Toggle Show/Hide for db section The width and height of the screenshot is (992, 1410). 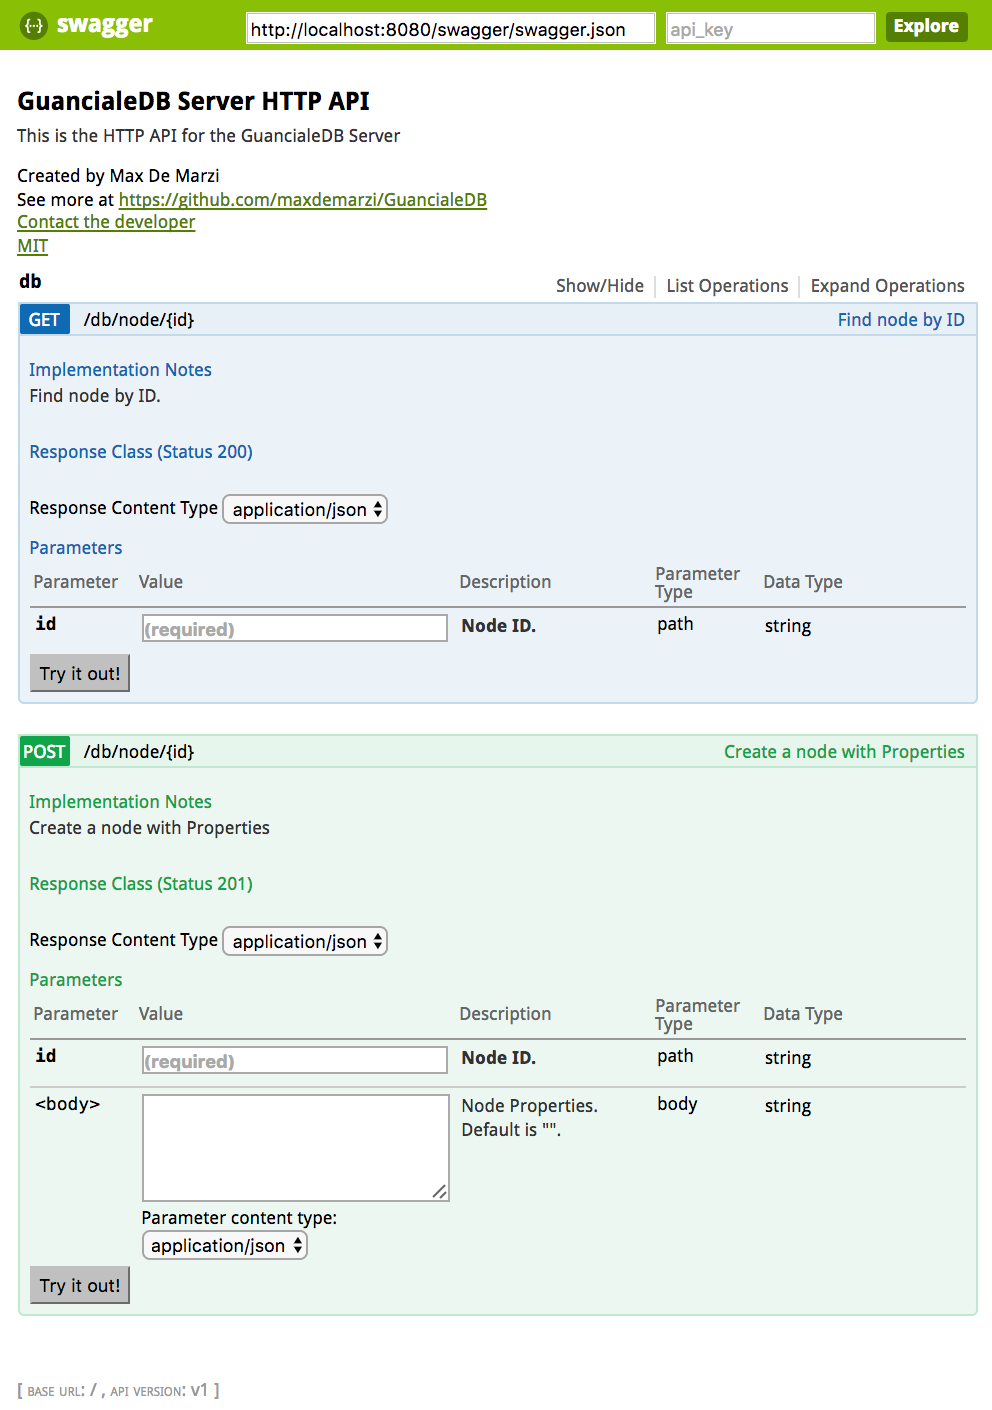599,286
